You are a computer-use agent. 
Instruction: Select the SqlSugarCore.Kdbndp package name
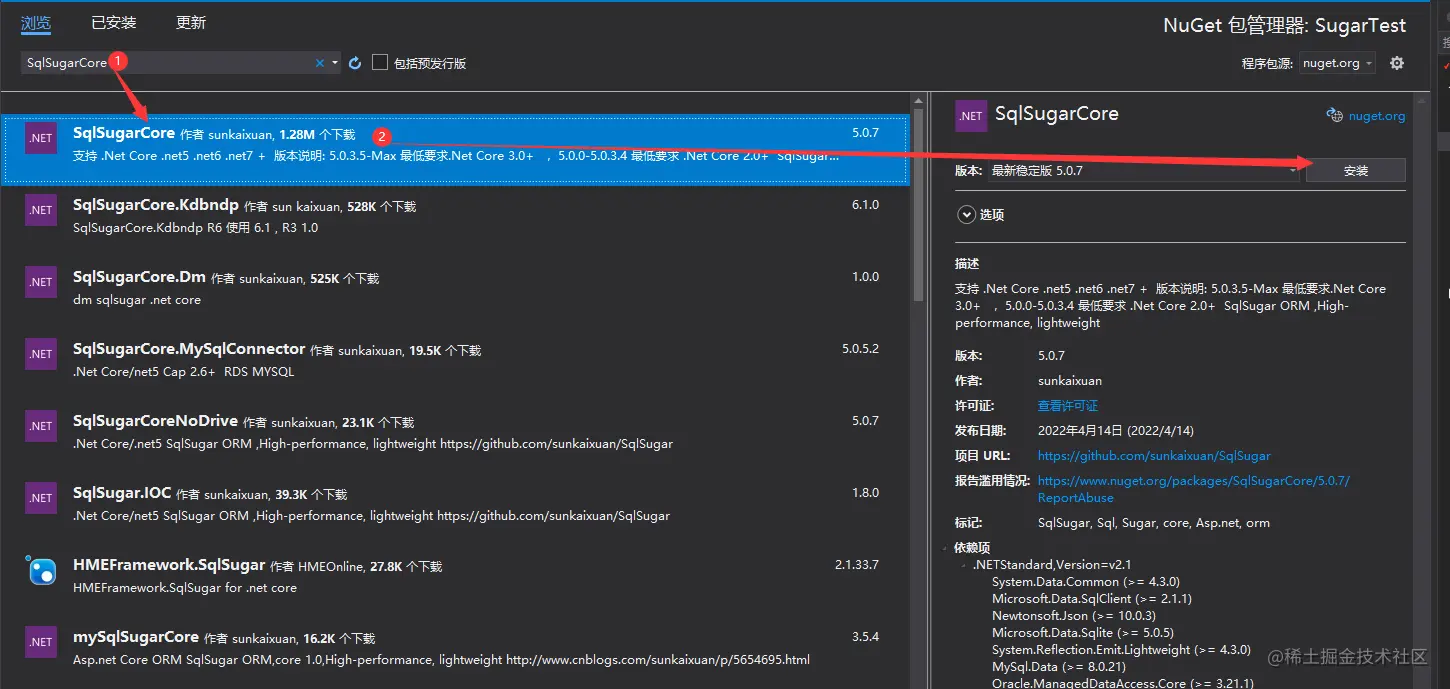pos(156,205)
